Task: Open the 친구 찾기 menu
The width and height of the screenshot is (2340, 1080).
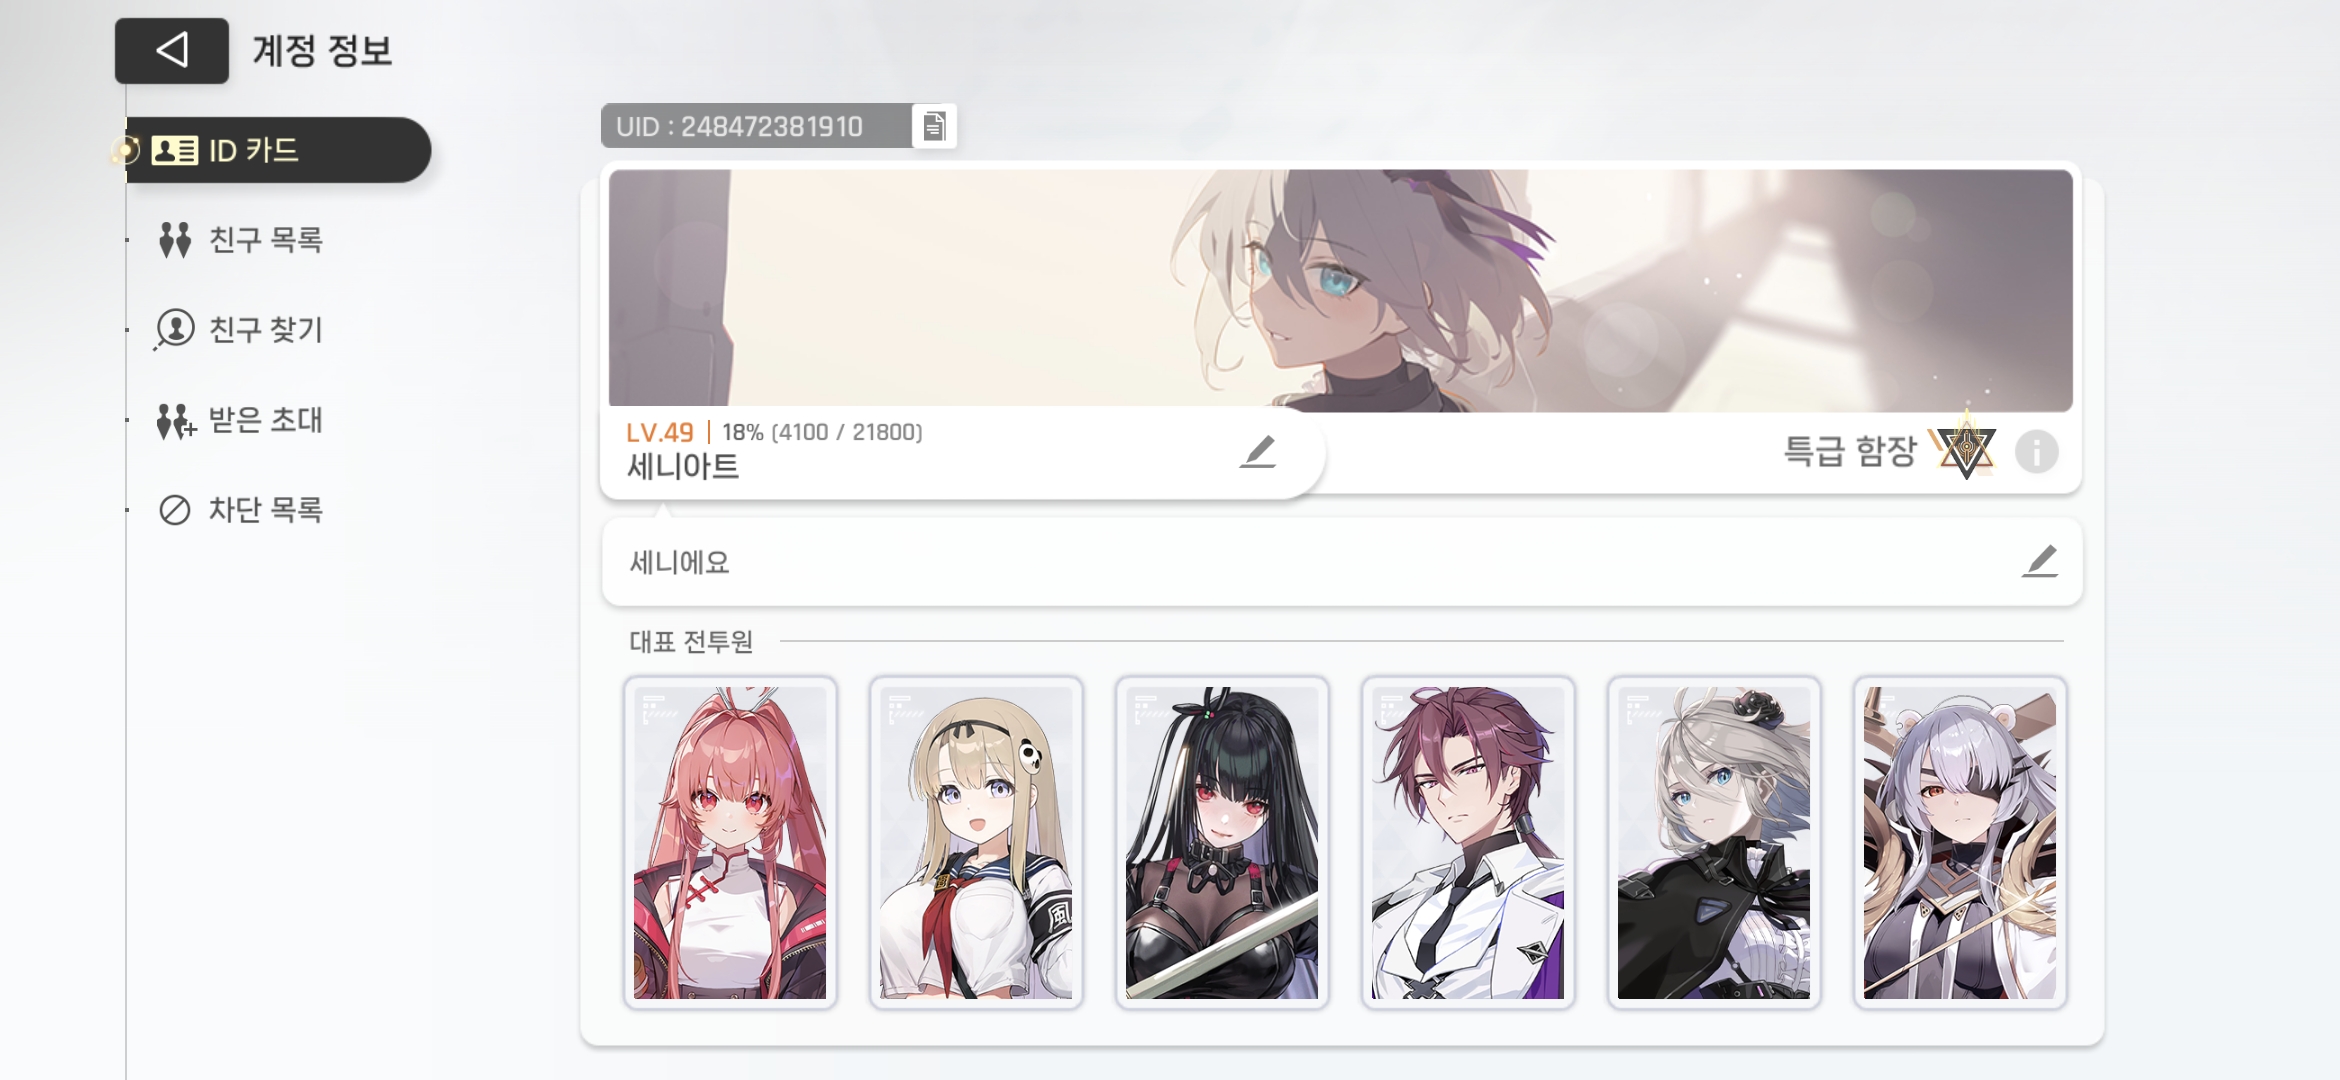Action: 240,329
